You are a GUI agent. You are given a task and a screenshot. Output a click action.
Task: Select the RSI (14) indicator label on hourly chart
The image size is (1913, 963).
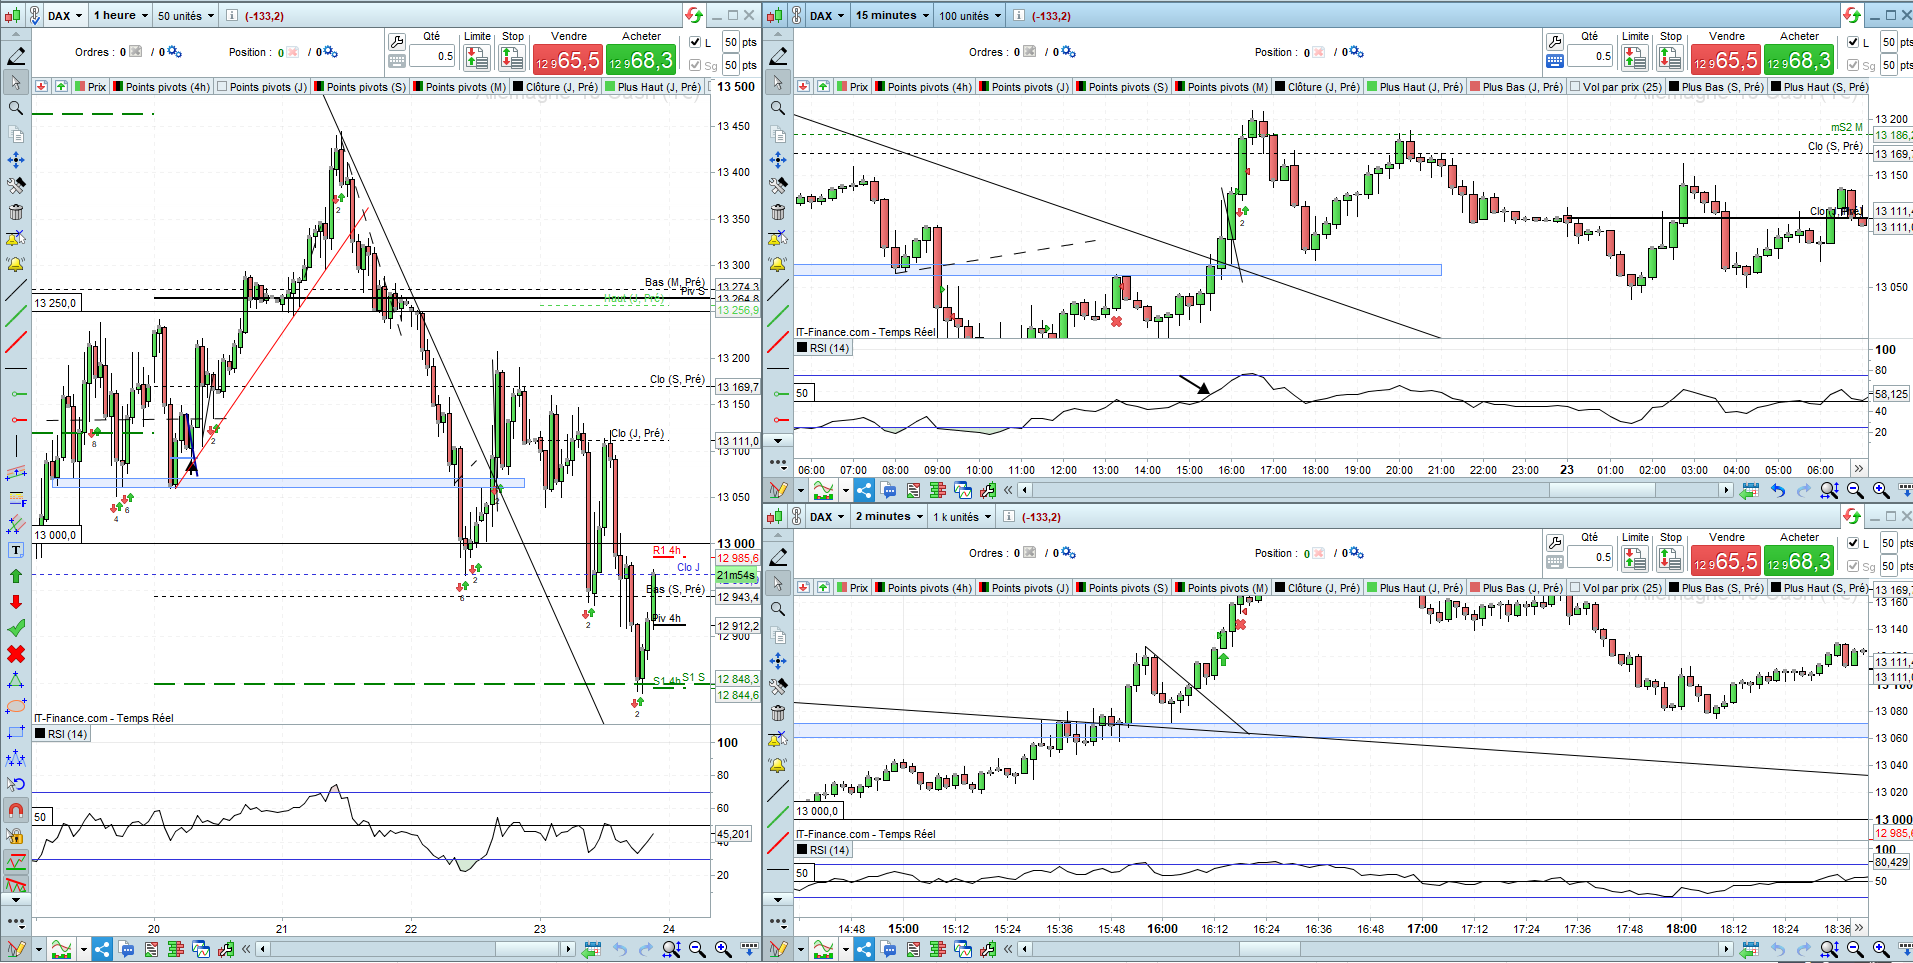click(67, 734)
